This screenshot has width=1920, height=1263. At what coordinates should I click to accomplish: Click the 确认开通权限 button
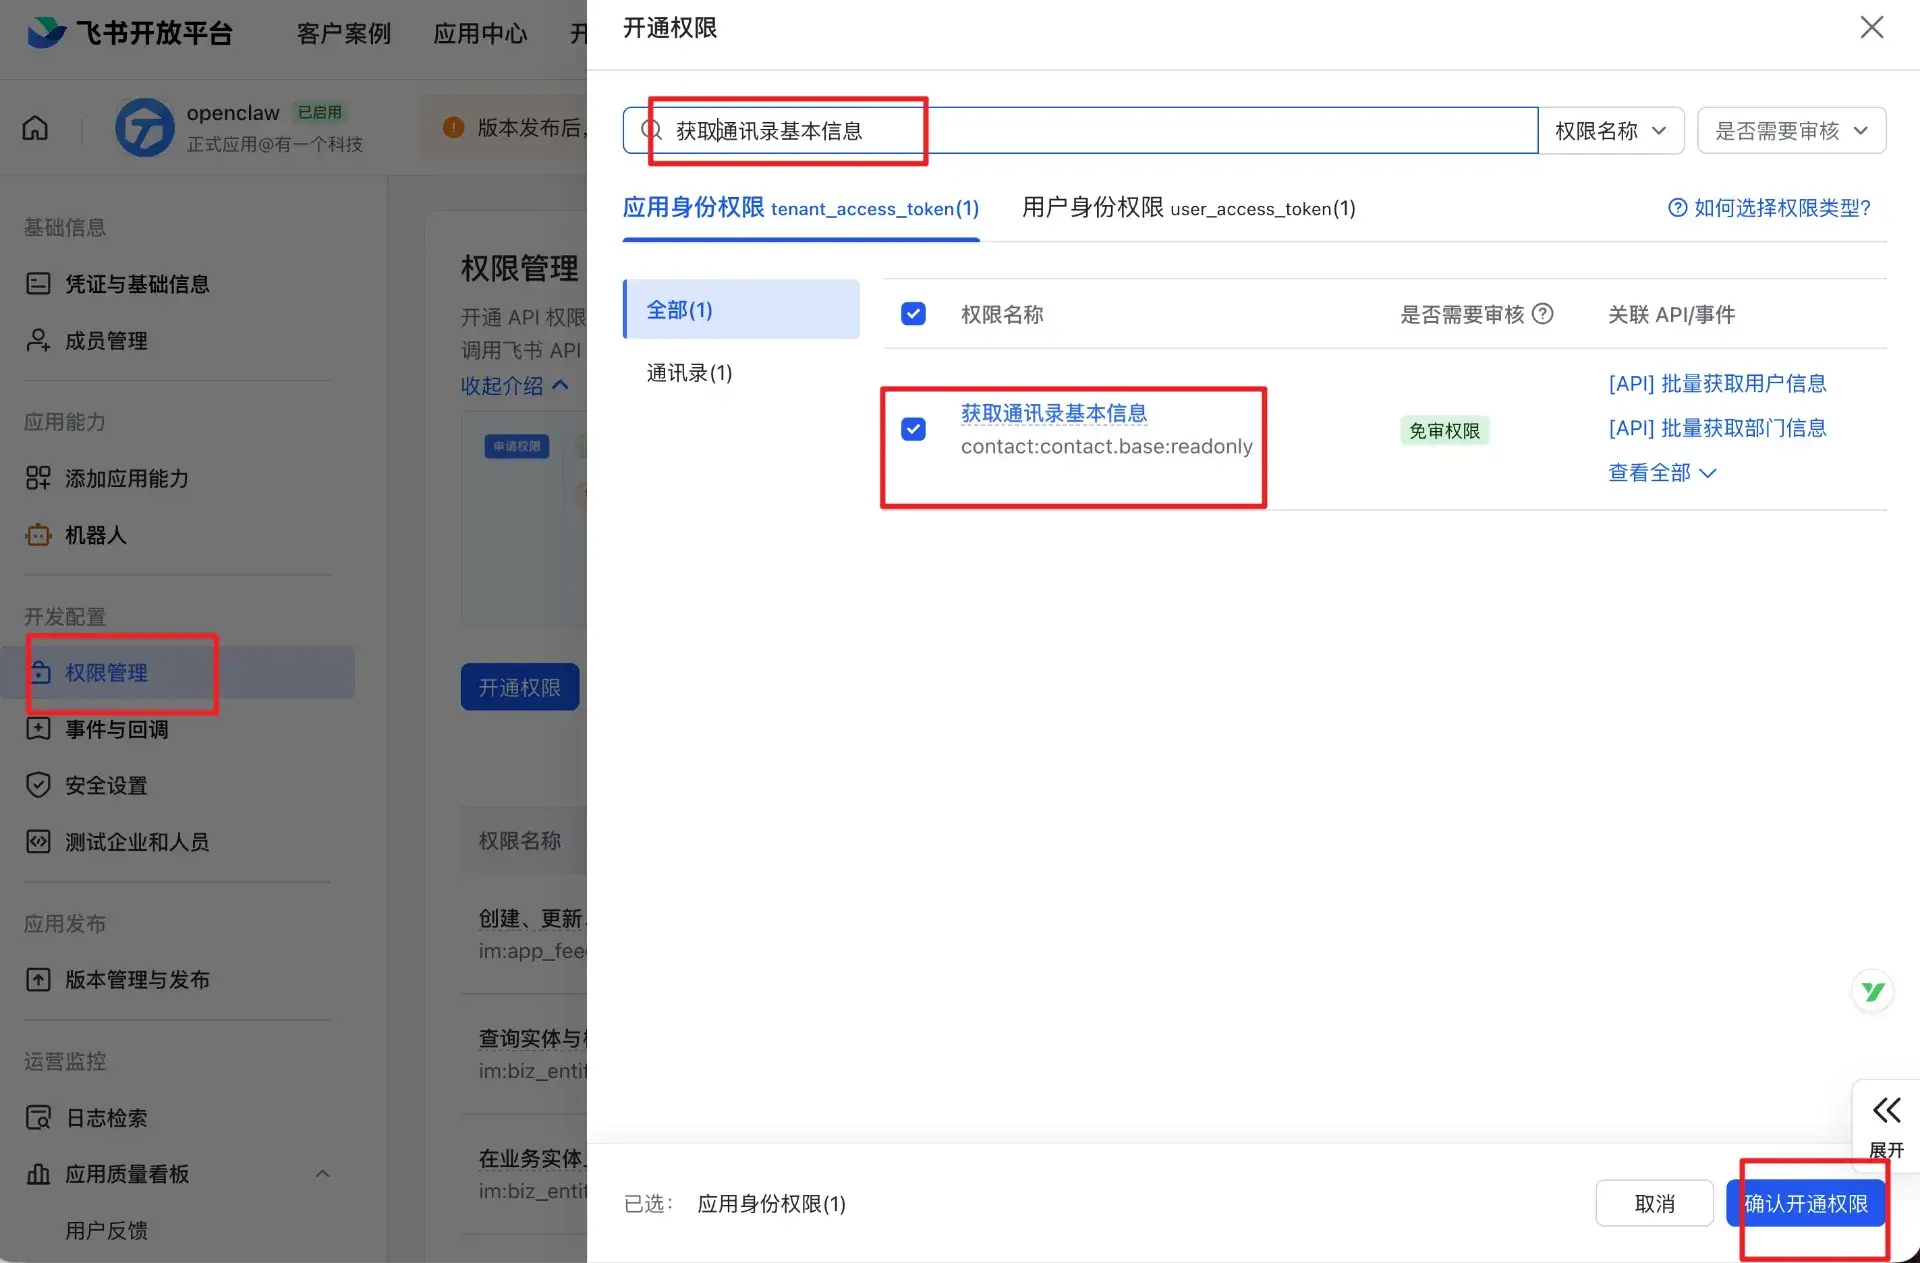click(1805, 1203)
